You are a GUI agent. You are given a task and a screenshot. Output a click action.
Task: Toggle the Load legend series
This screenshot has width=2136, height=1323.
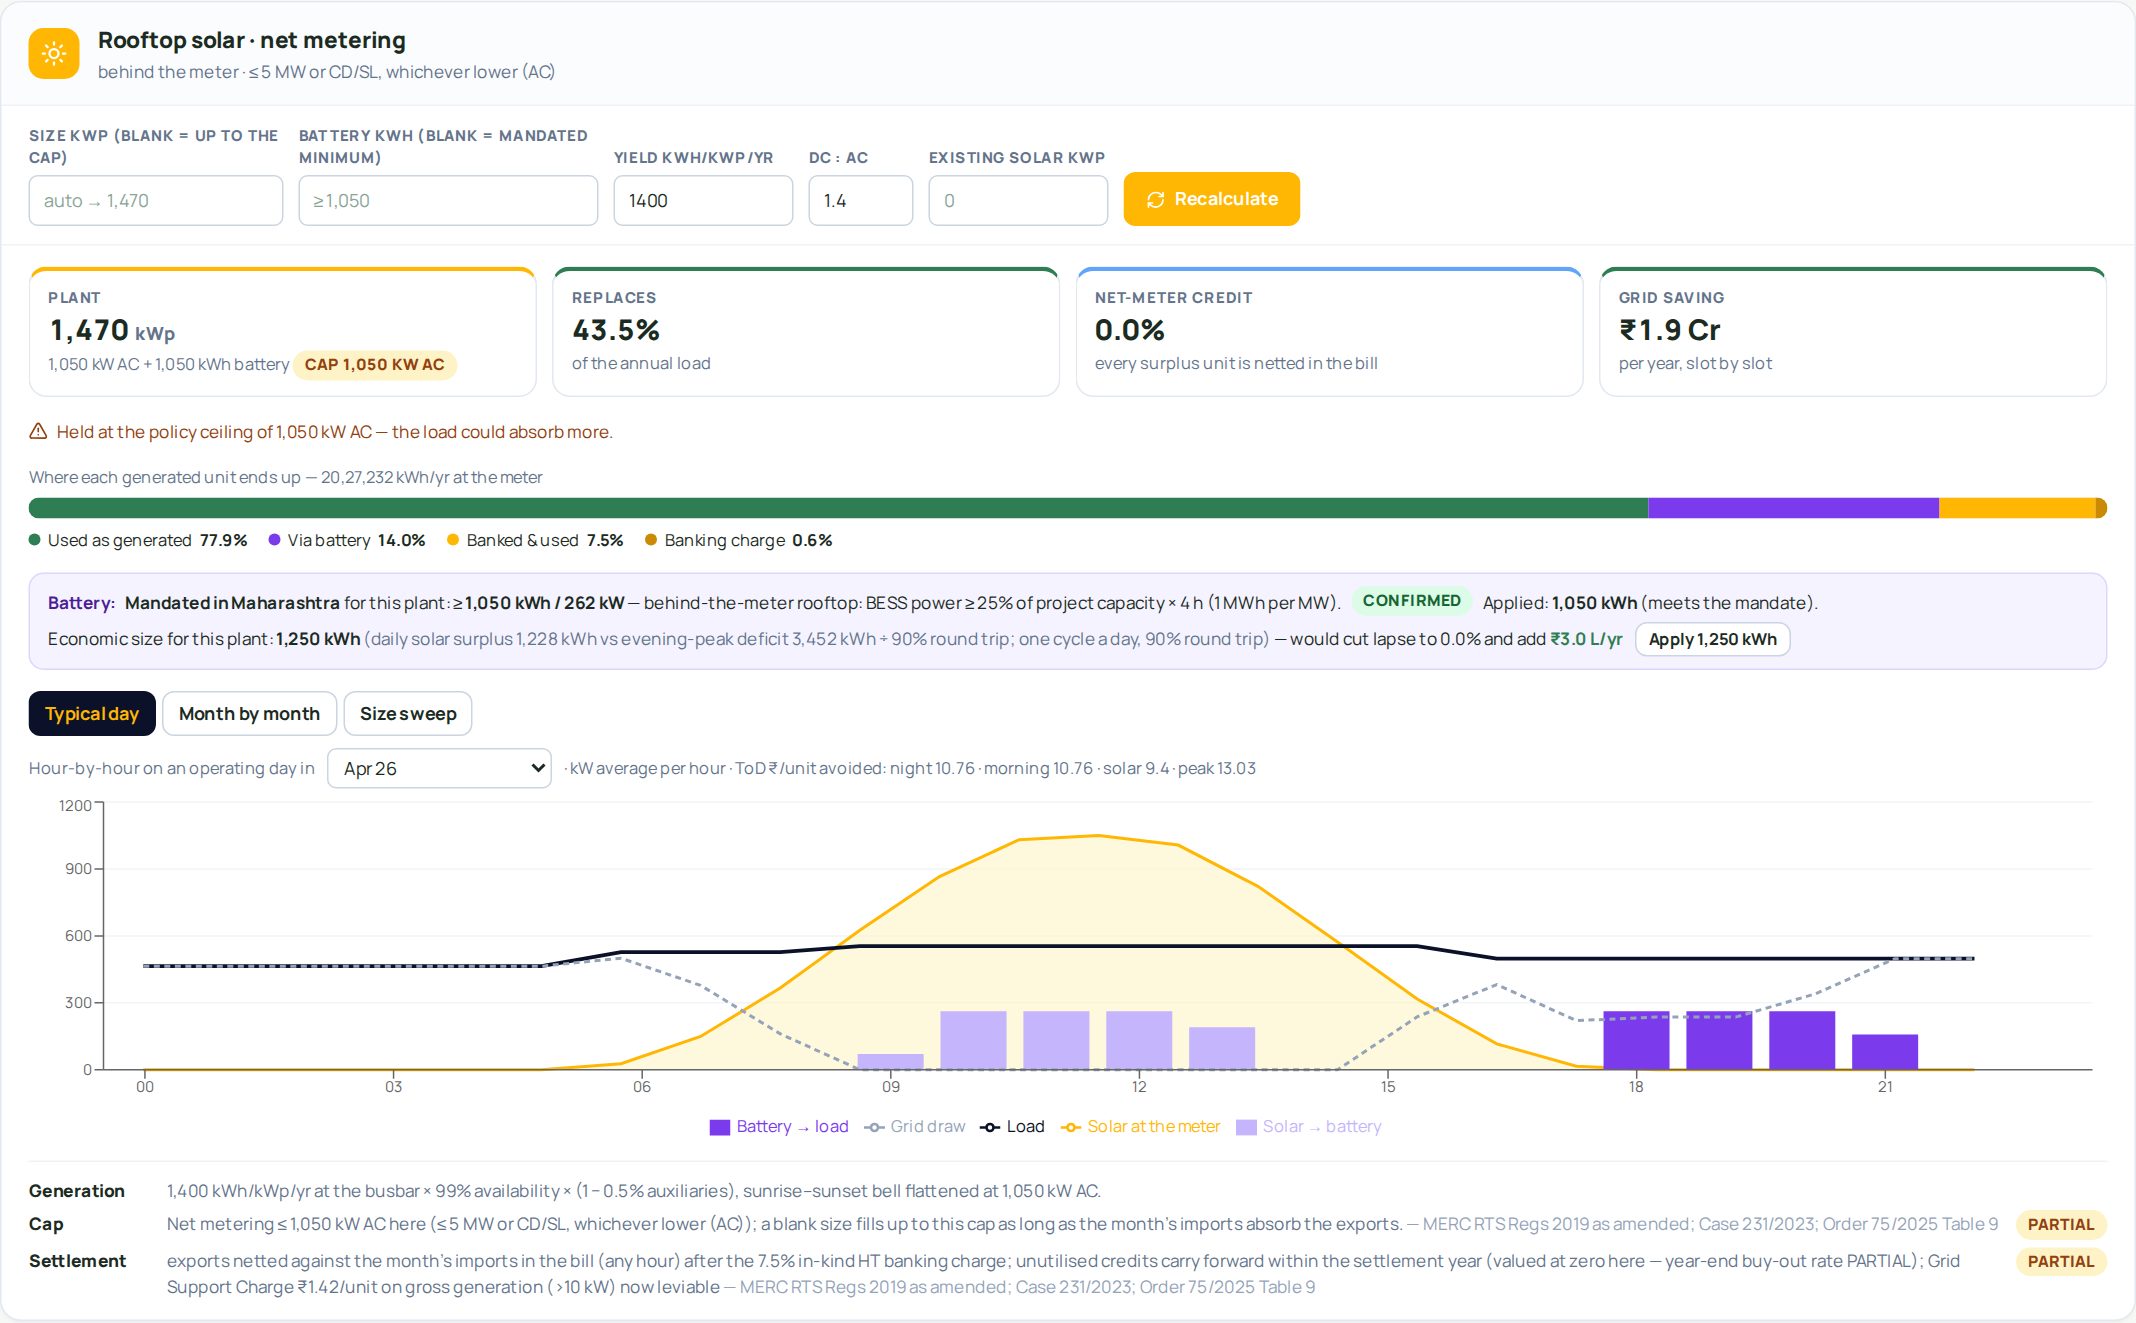coord(1012,1126)
